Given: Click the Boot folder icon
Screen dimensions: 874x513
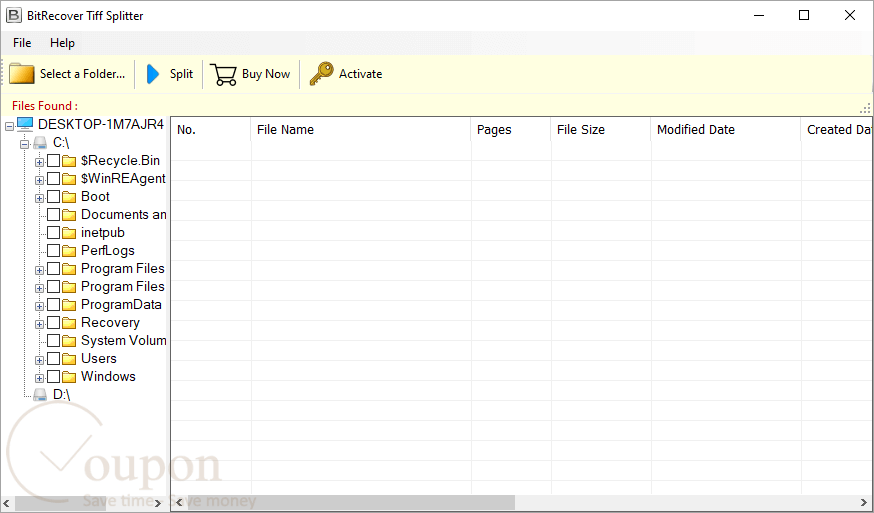Looking at the screenshot, I should click(x=69, y=197).
